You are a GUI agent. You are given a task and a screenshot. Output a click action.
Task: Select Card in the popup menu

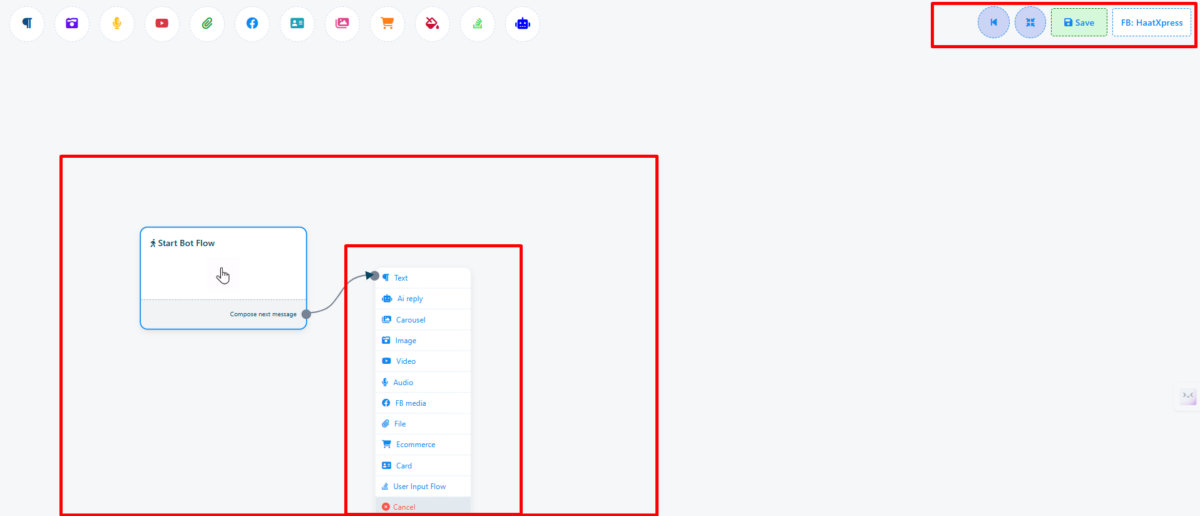422,465
